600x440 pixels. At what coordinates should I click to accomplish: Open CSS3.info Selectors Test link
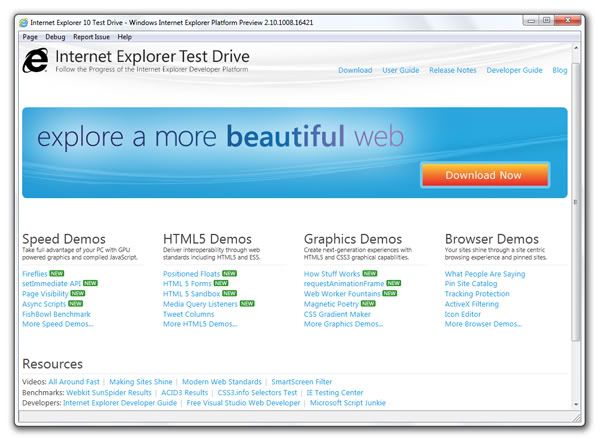(257, 393)
